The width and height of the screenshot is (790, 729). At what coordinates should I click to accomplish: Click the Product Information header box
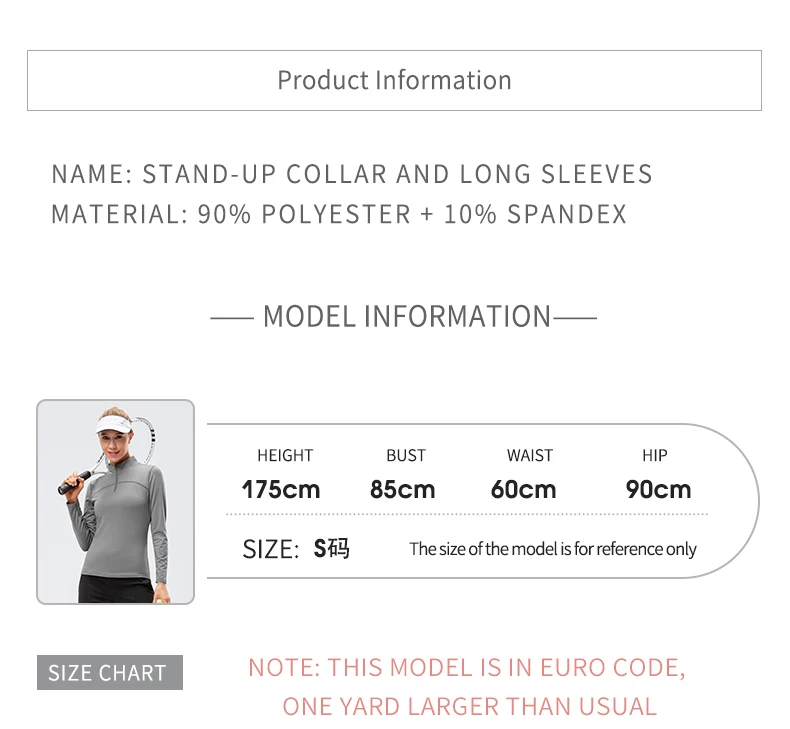[394, 81]
